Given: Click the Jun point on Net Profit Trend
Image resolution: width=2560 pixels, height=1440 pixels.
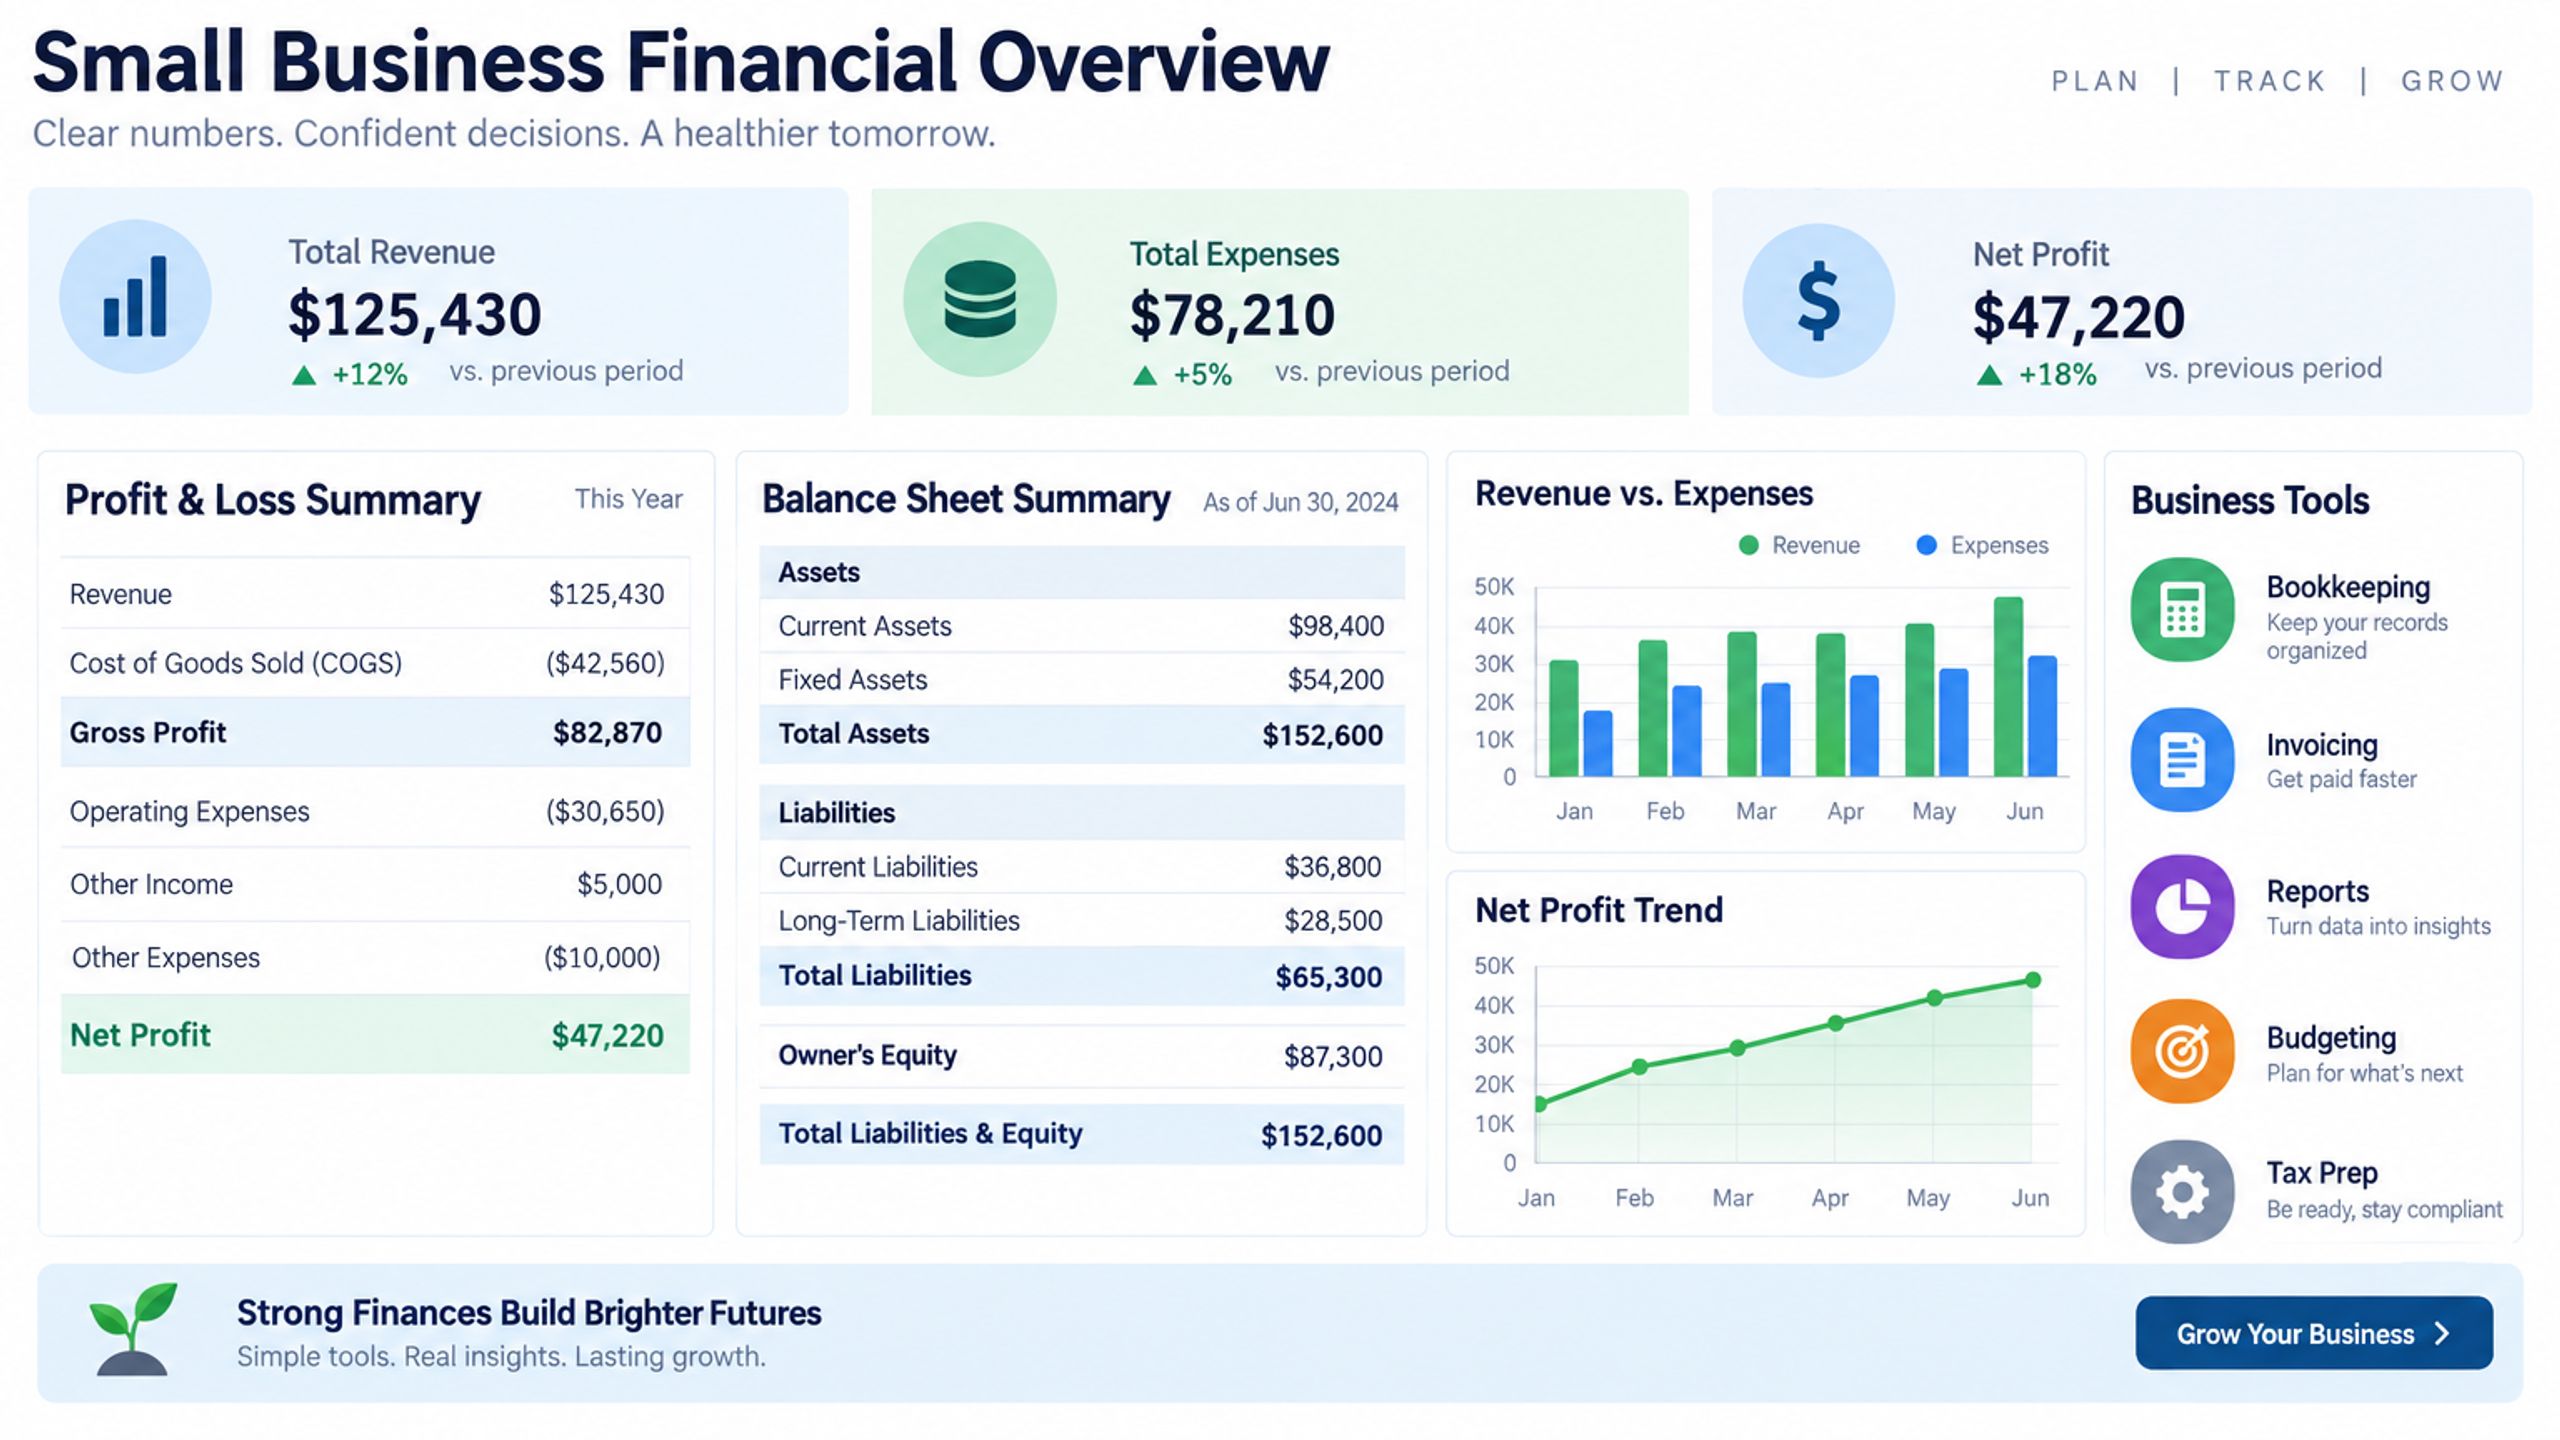Looking at the screenshot, I should coord(2033,980).
